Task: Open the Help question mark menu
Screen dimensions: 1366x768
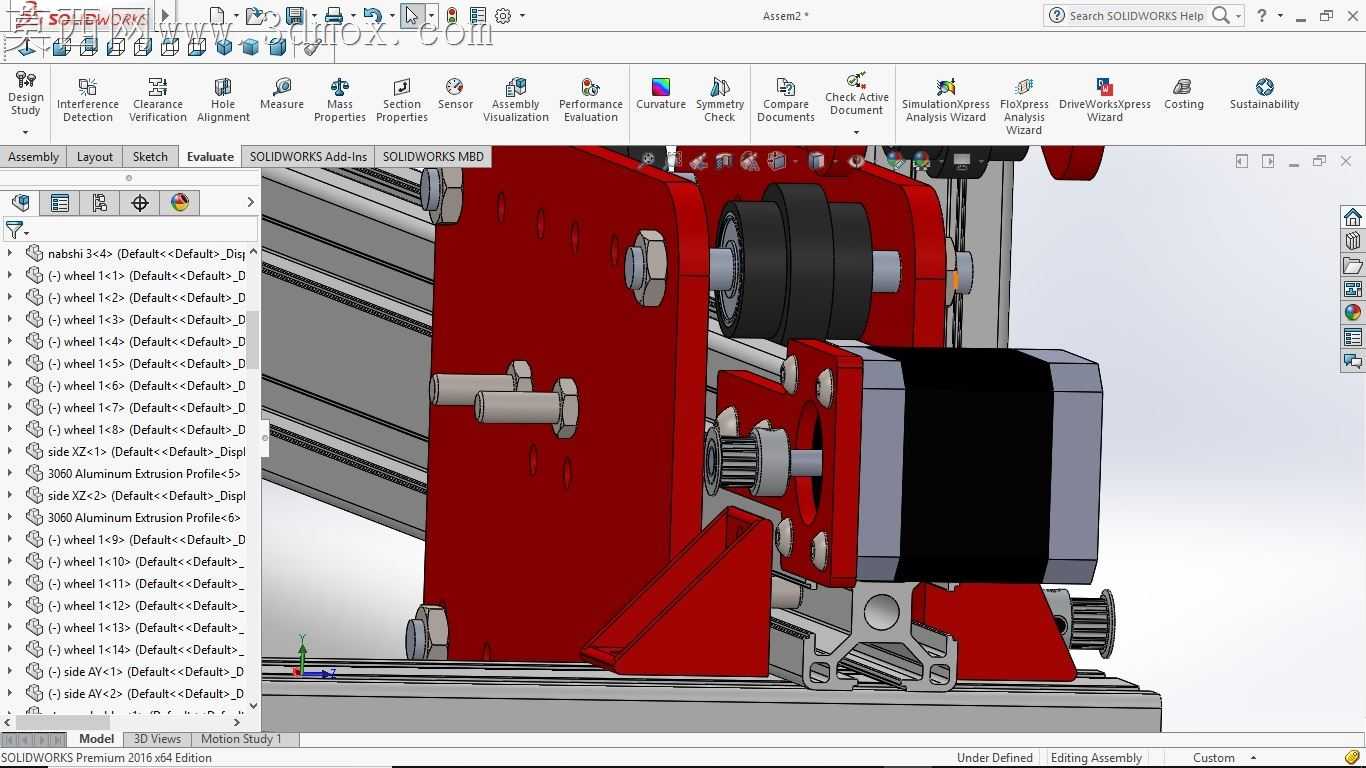Action: coord(1262,16)
